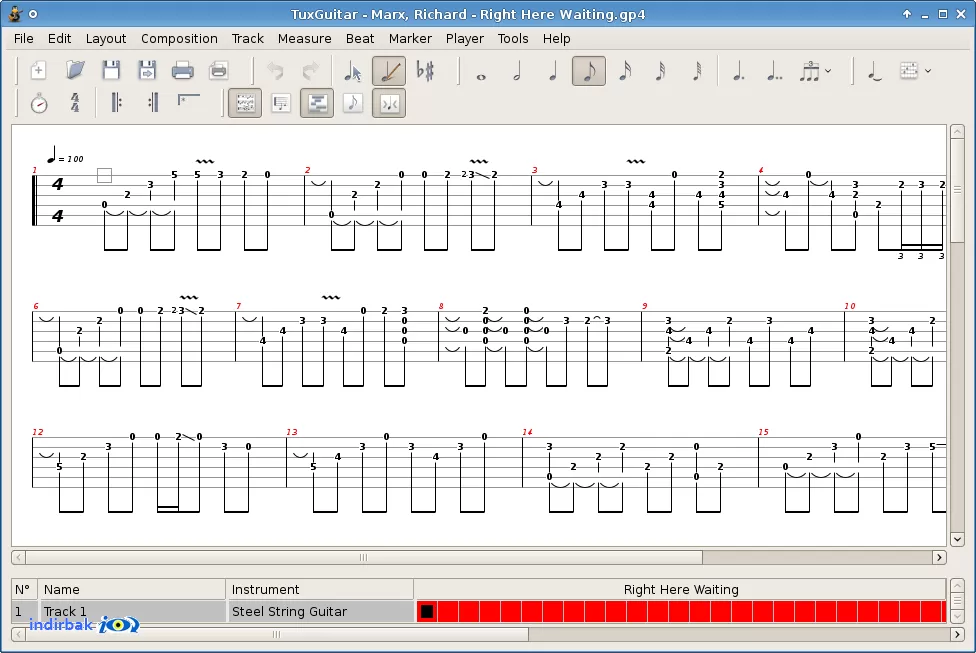The width and height of the screenshot is (976, 653).
Task: Select Track 1 name cell
Action: 131,611
